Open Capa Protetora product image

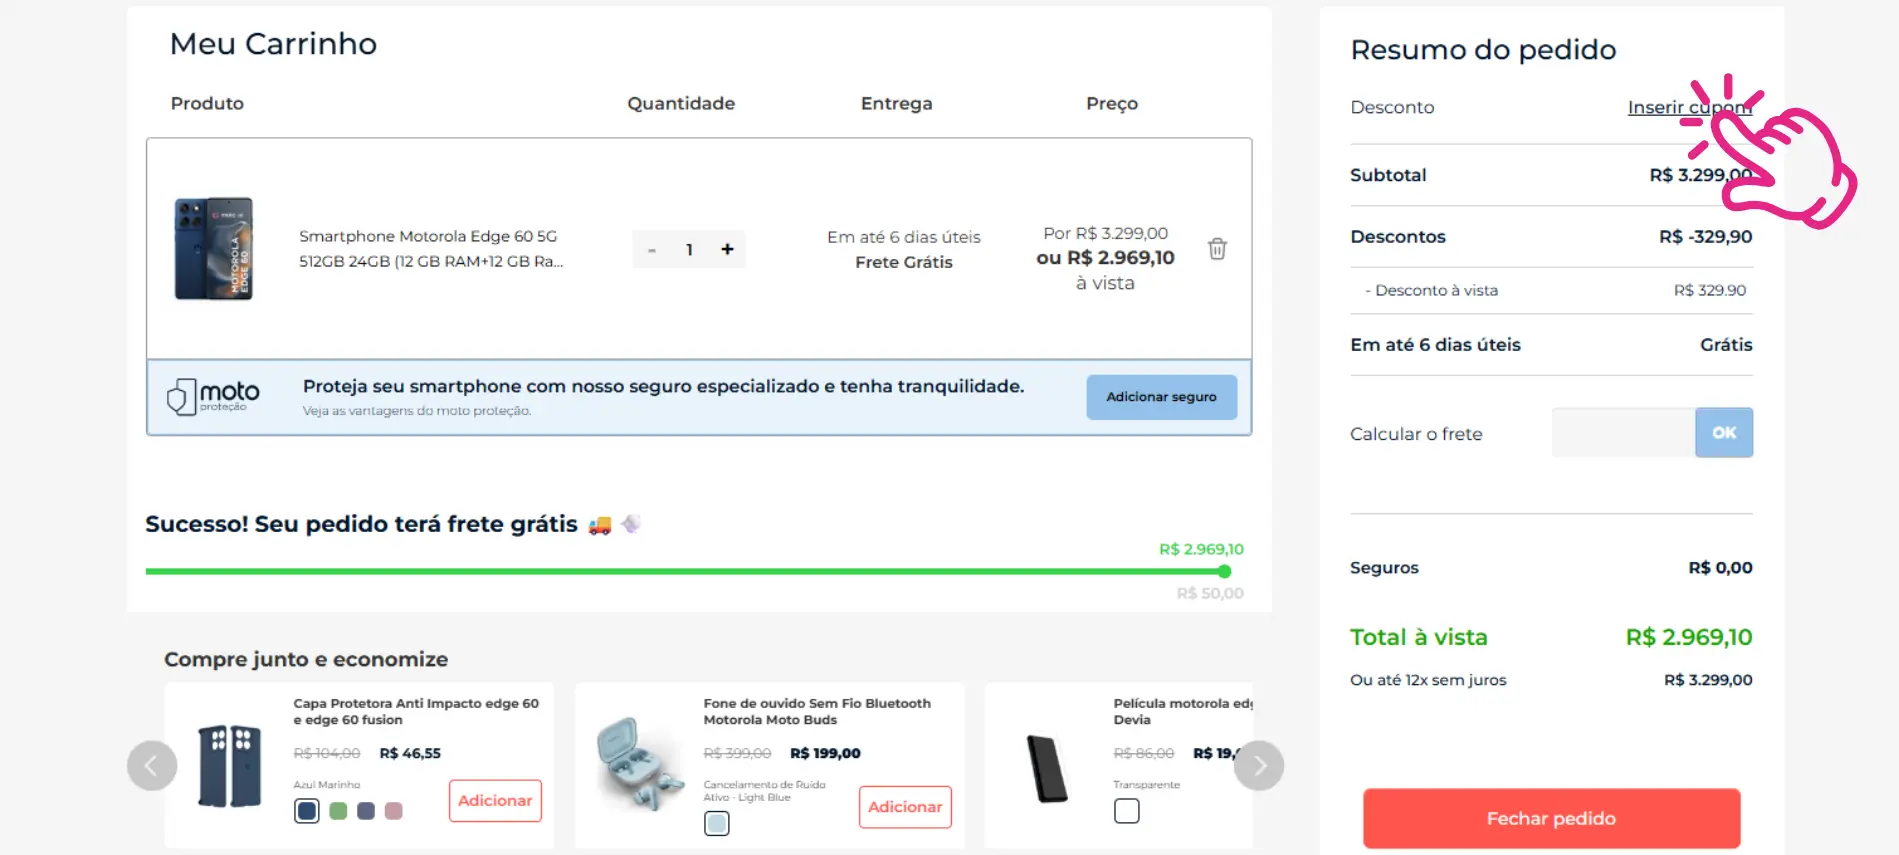click(230, 766)
